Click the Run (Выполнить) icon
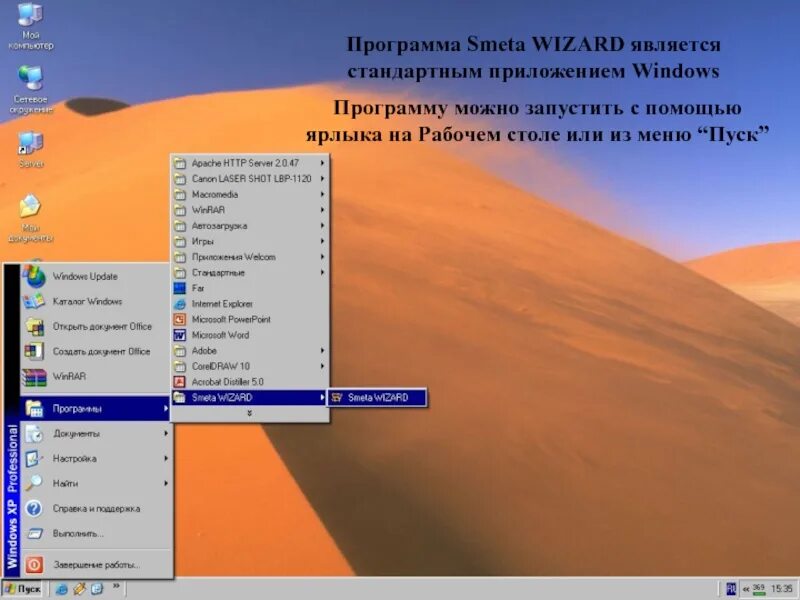 point(34,534)
